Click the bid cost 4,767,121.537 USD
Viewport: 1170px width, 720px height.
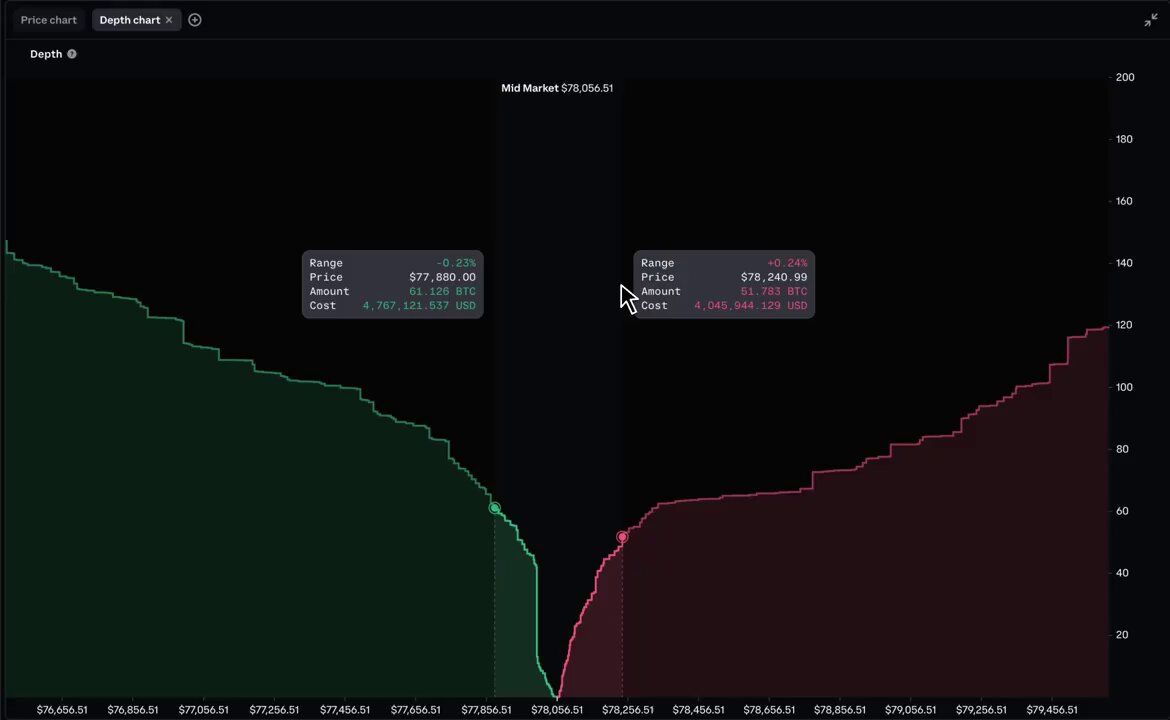point(419,305)
